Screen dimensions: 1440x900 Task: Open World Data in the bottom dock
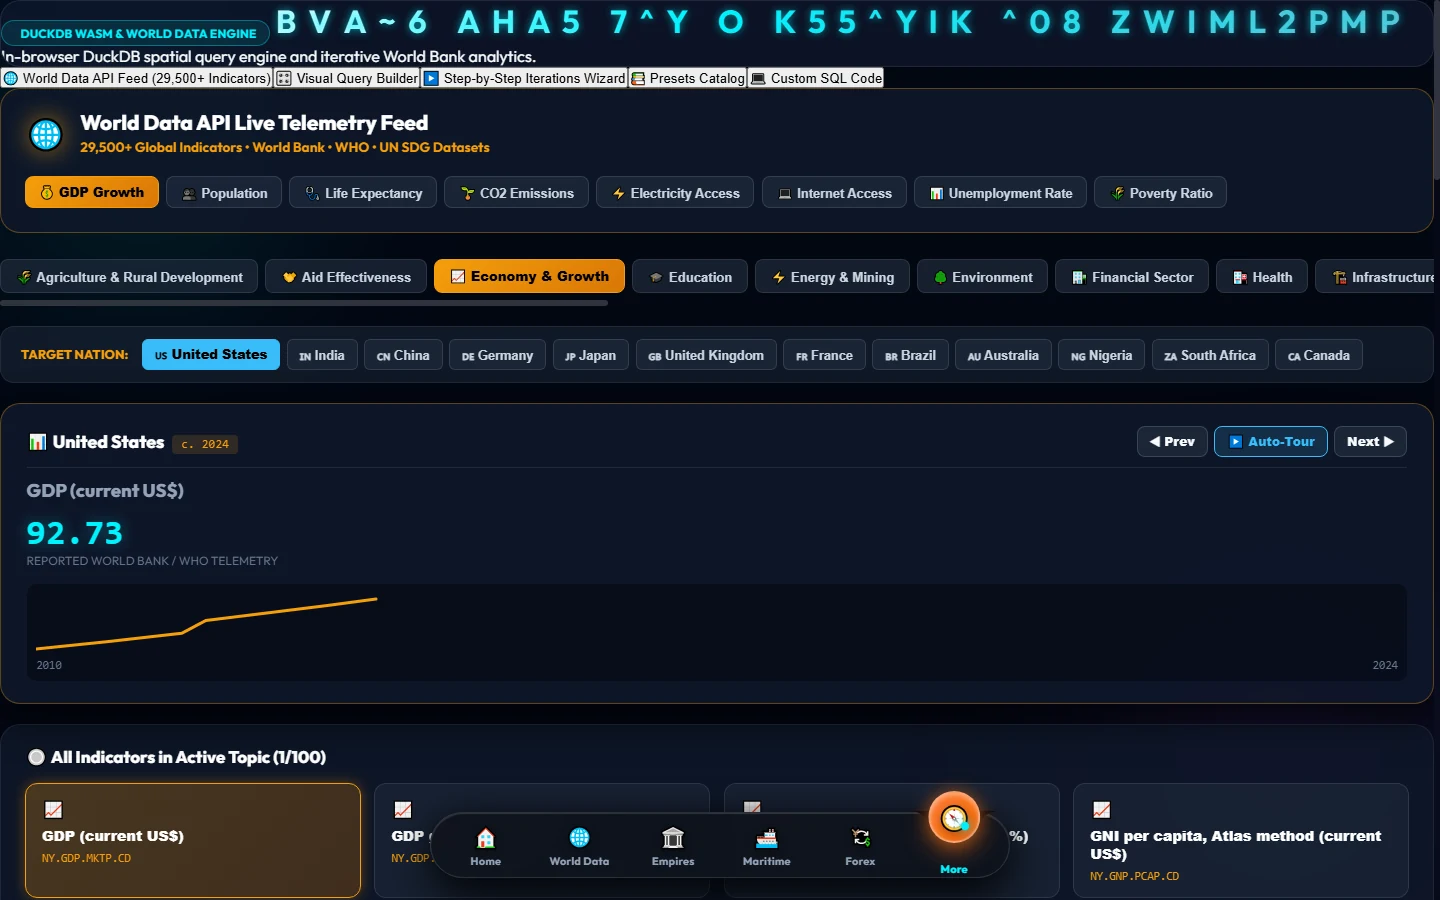(579, 846)
